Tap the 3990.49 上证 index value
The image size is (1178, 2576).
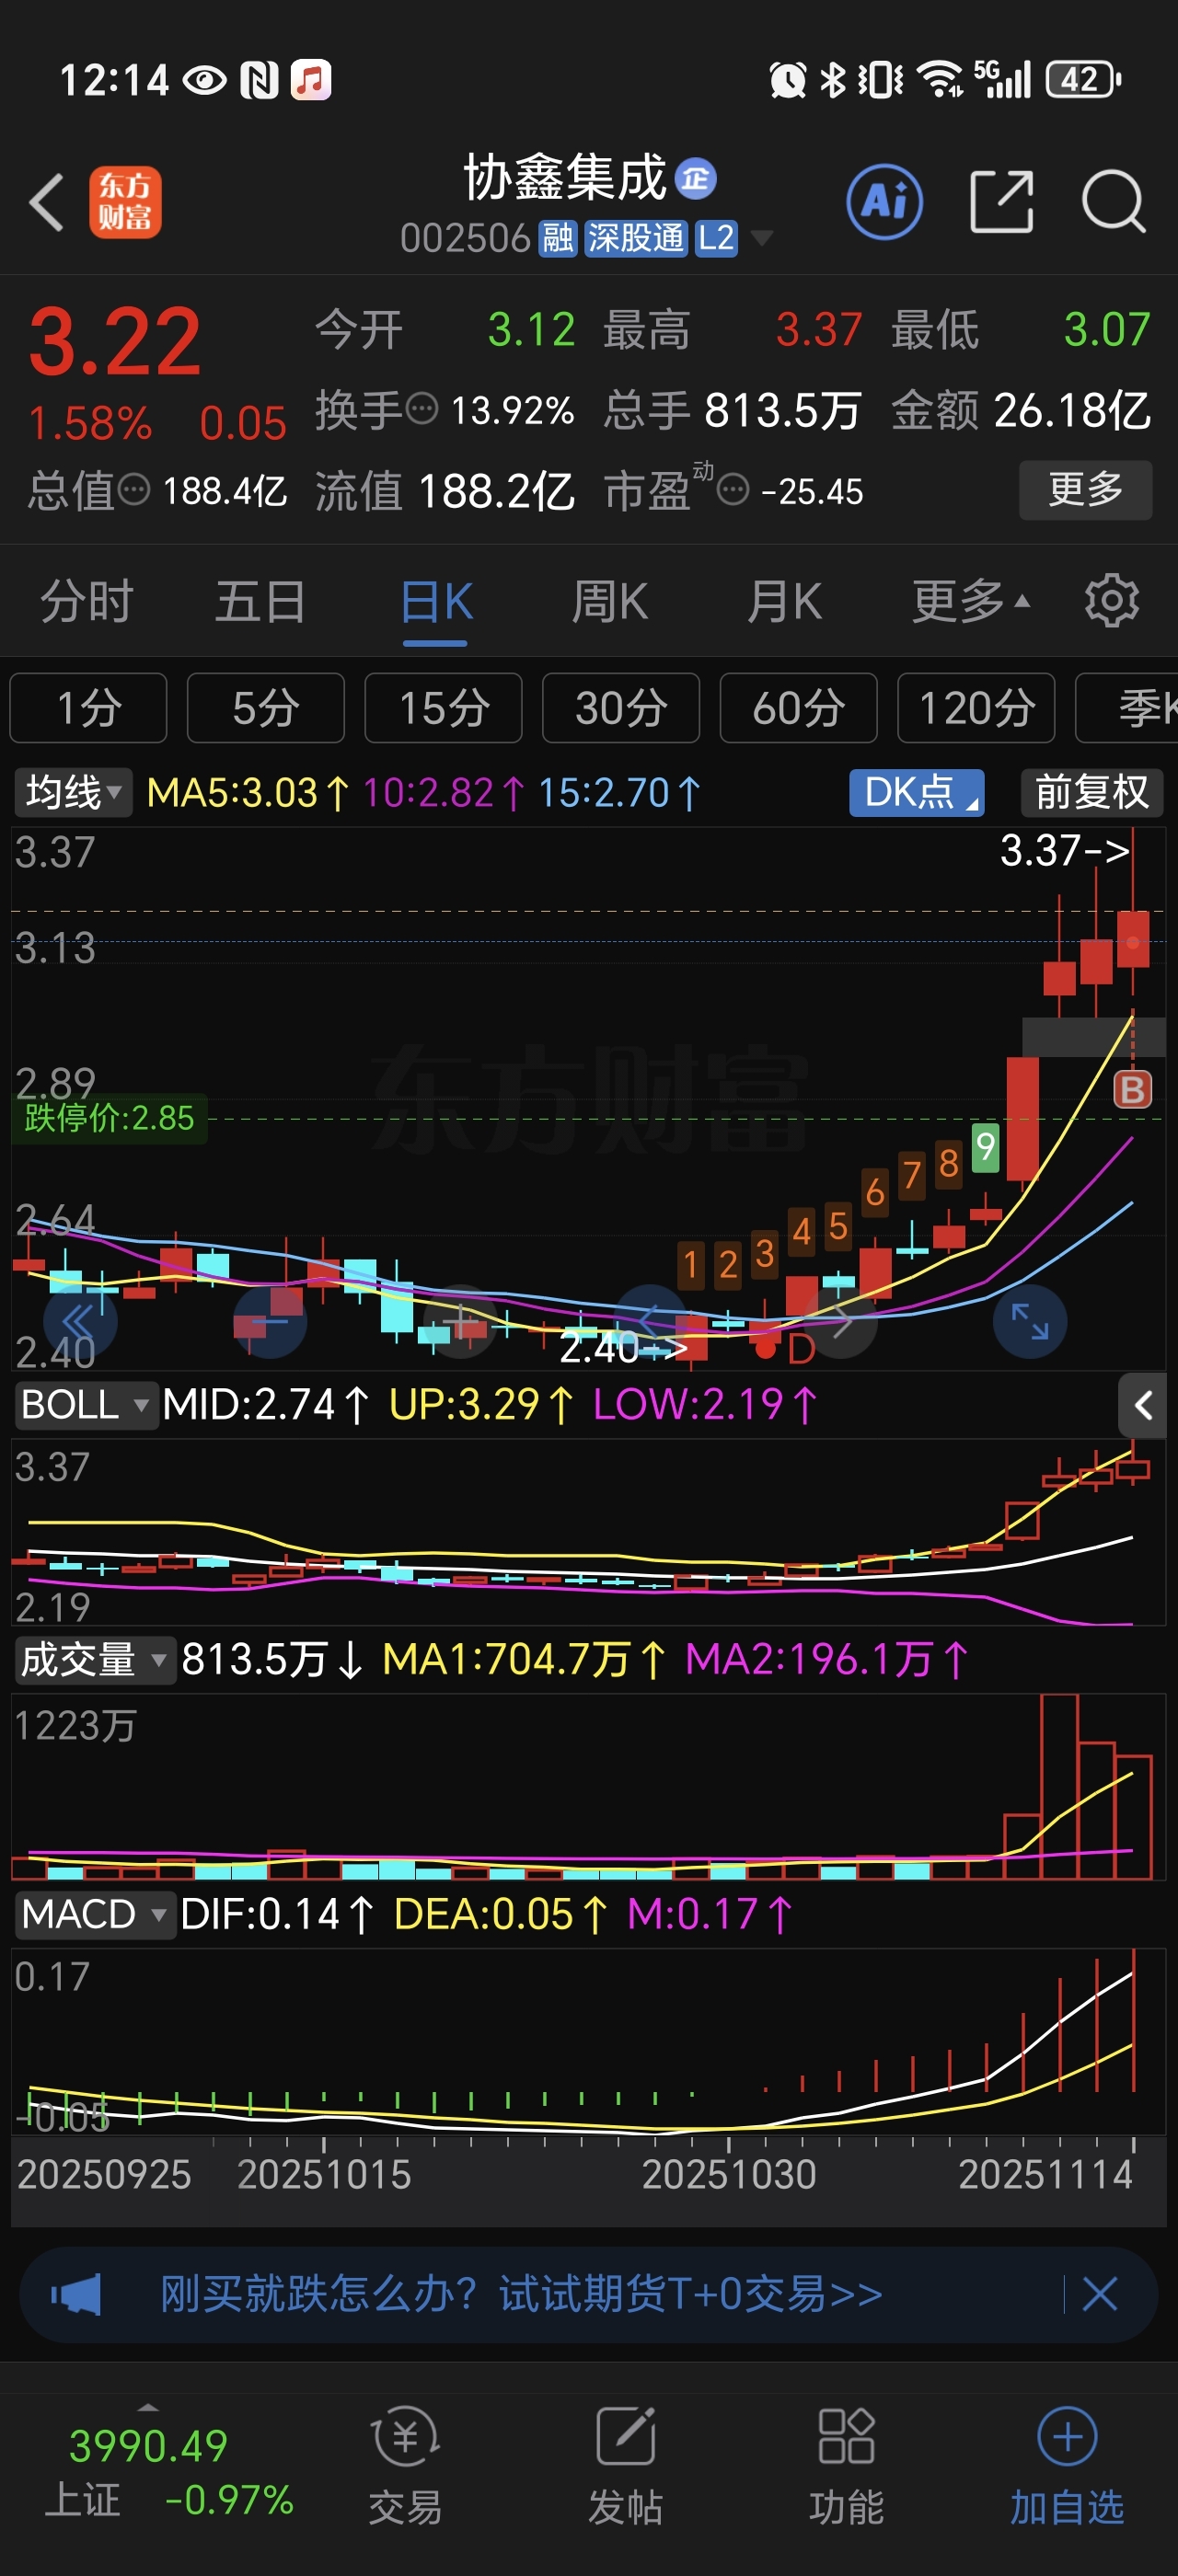tap(148, 2445)
